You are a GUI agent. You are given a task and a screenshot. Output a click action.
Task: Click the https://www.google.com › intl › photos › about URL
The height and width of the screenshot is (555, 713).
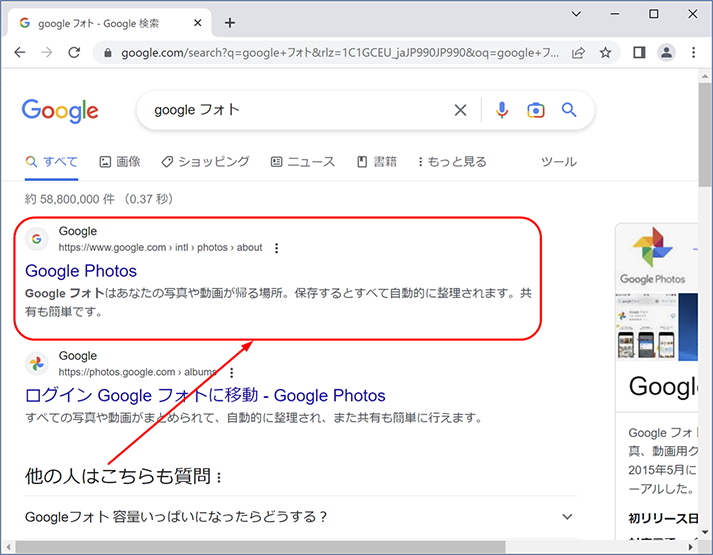pyautogui.click(x=161, y=248)
